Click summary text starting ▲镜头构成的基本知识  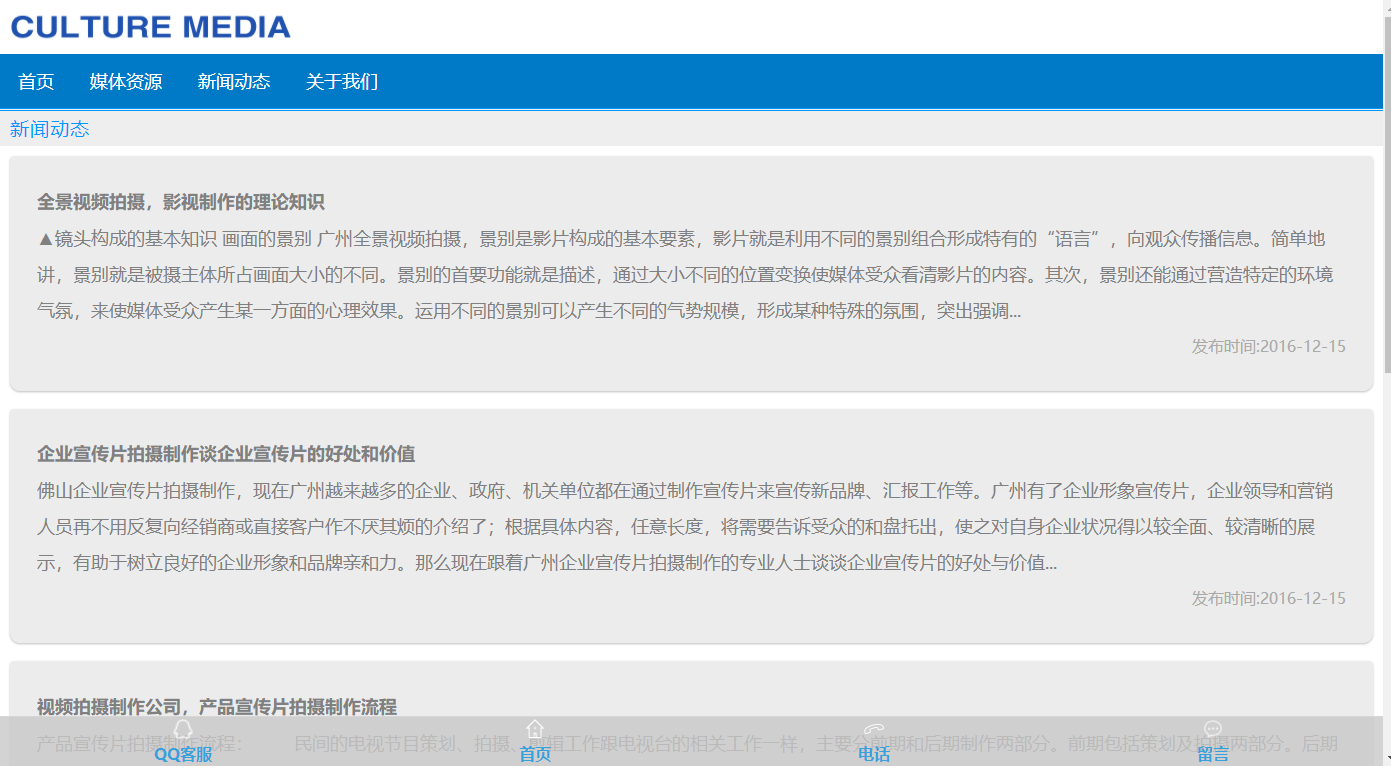tap(685, 275)
